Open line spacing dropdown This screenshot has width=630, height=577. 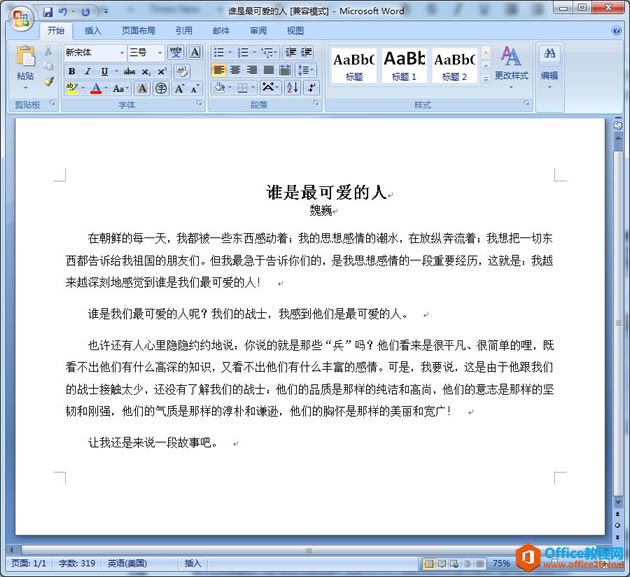[306, 70]
